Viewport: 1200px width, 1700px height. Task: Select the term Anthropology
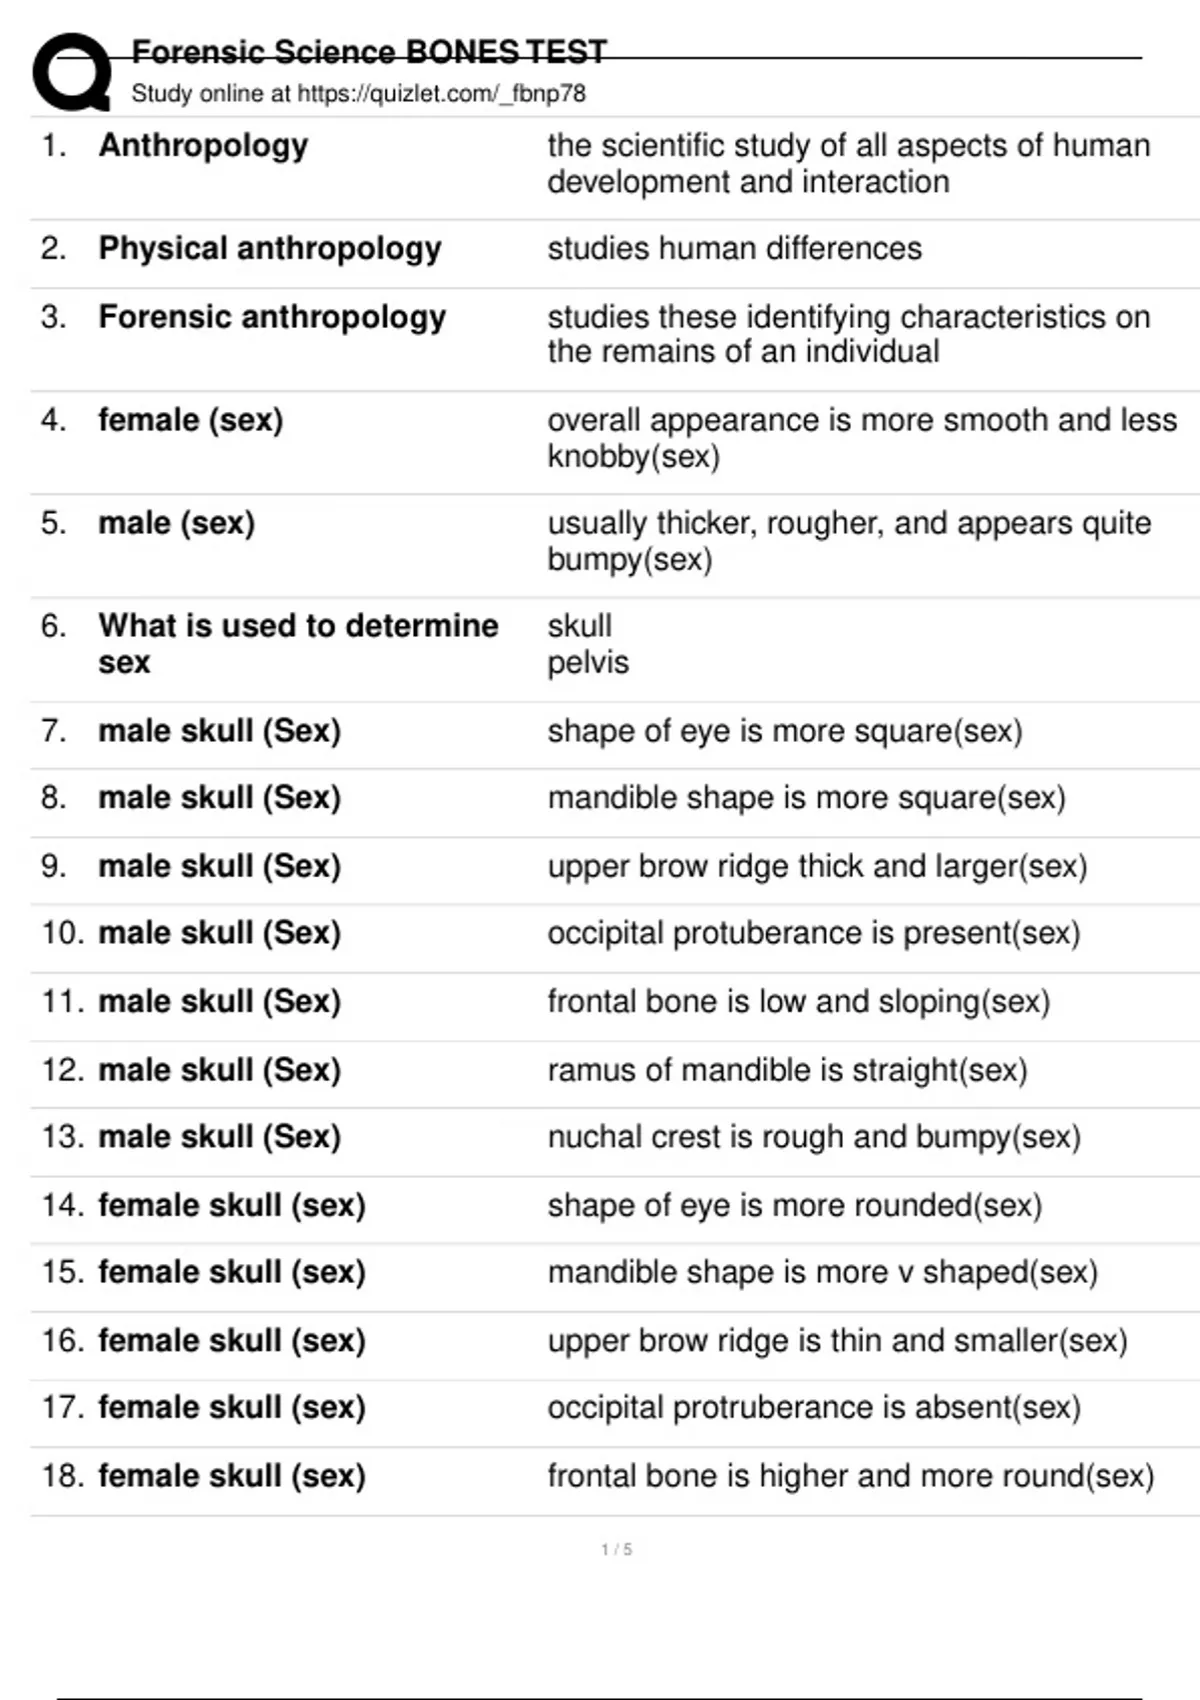pos(203,146)
